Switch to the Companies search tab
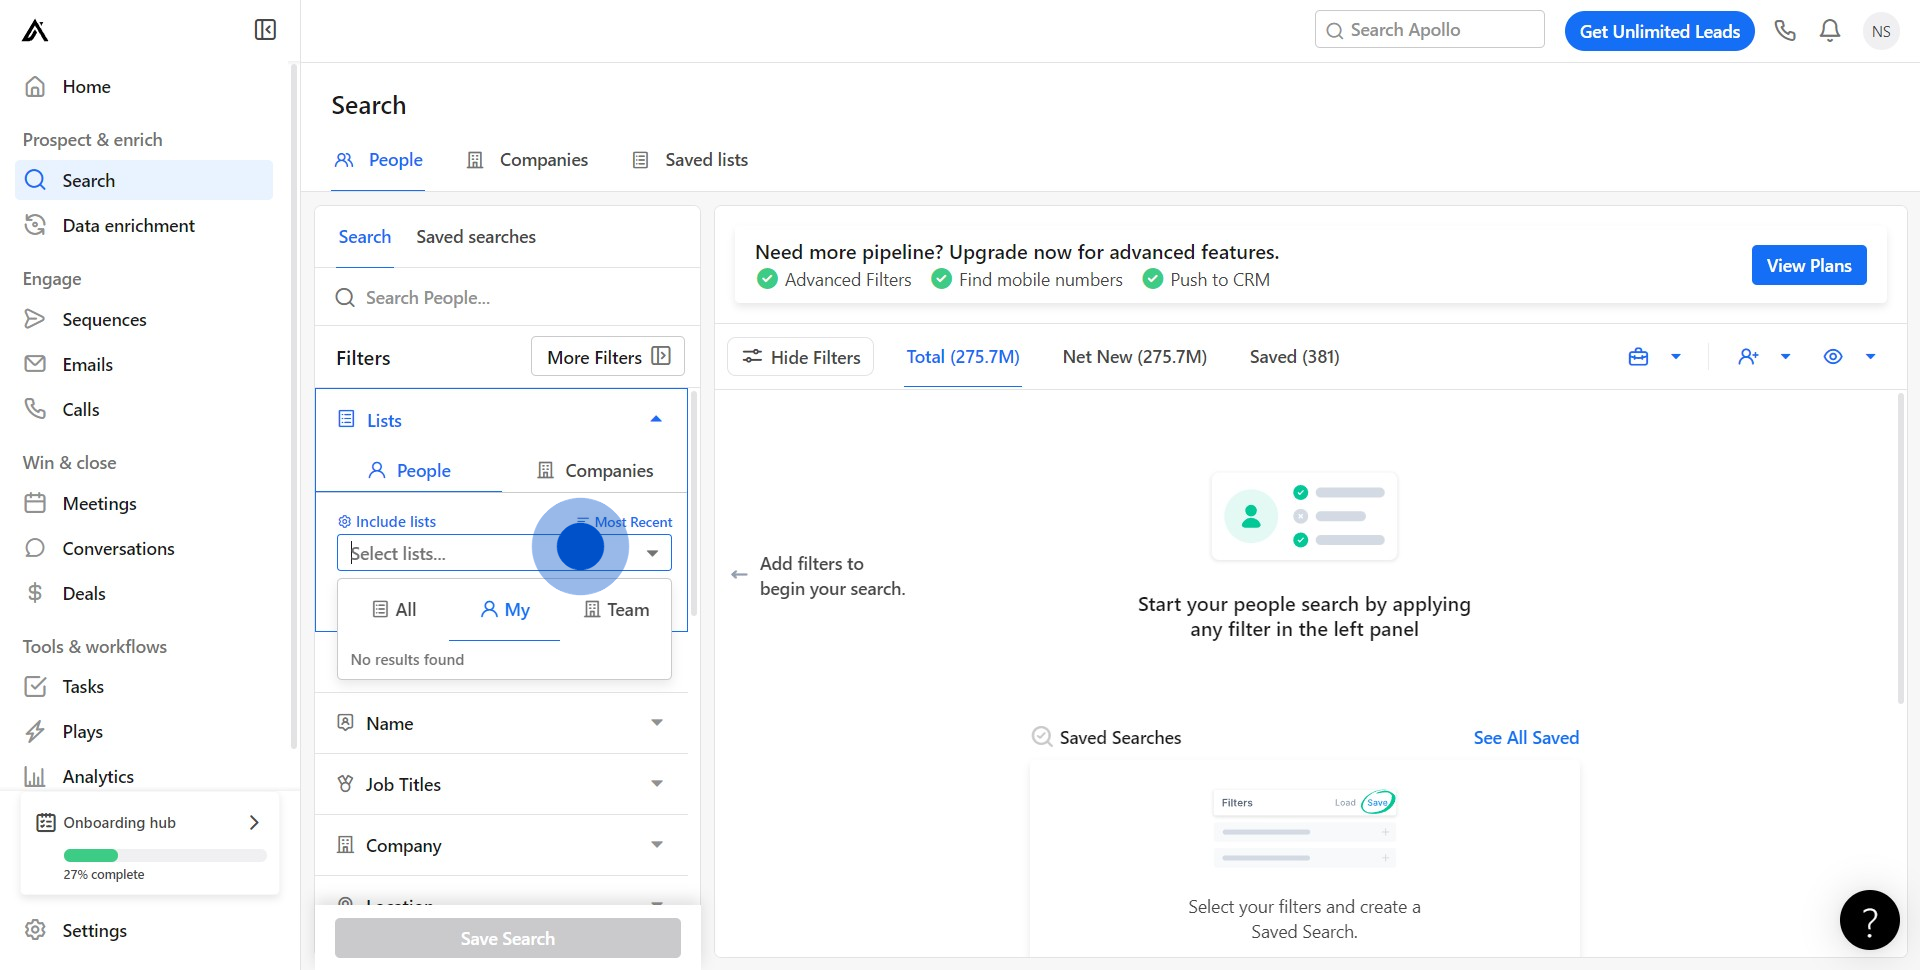1920x970 pixels. (x=528, y=160)
